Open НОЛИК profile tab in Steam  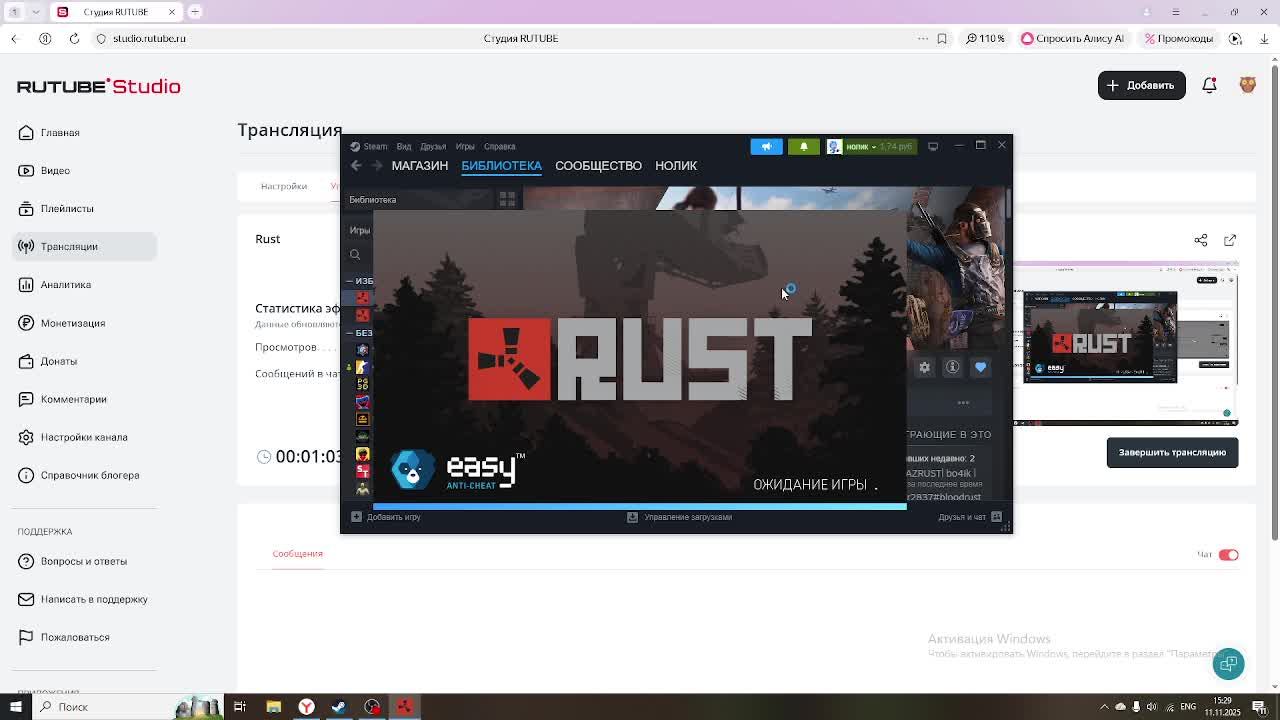[676, 166]
